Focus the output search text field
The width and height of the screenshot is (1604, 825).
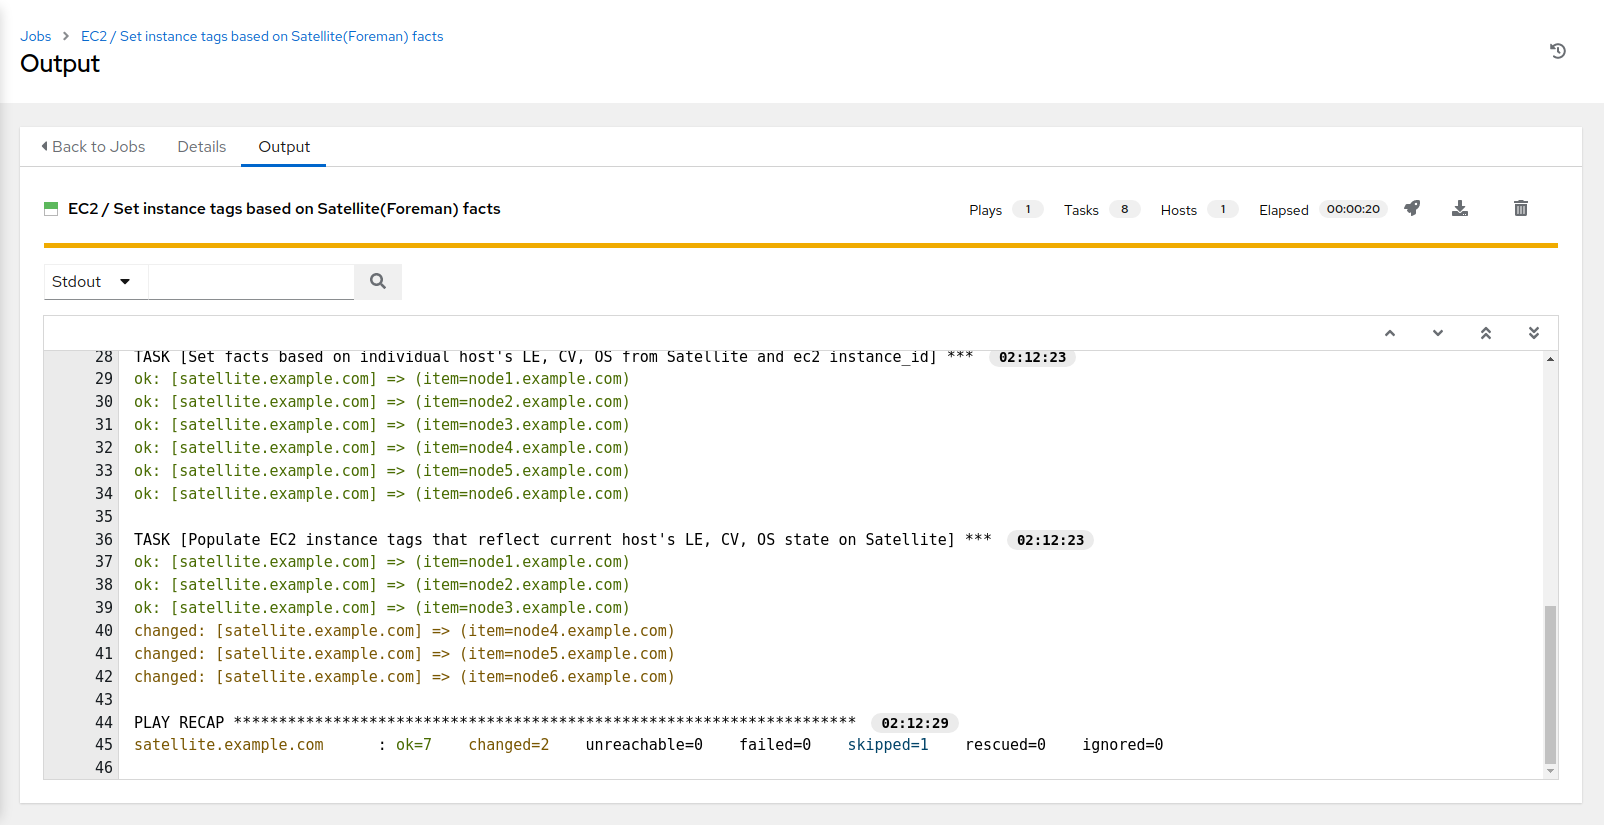coord(251,282)
